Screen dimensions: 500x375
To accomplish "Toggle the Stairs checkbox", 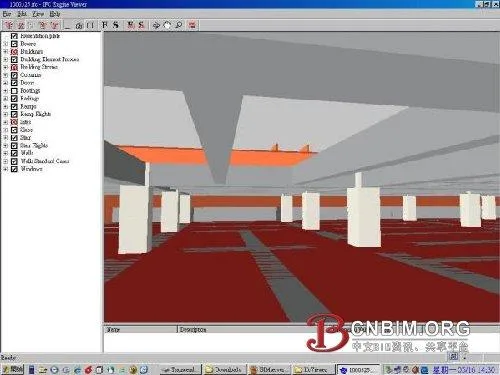I will tap(14, 138).
